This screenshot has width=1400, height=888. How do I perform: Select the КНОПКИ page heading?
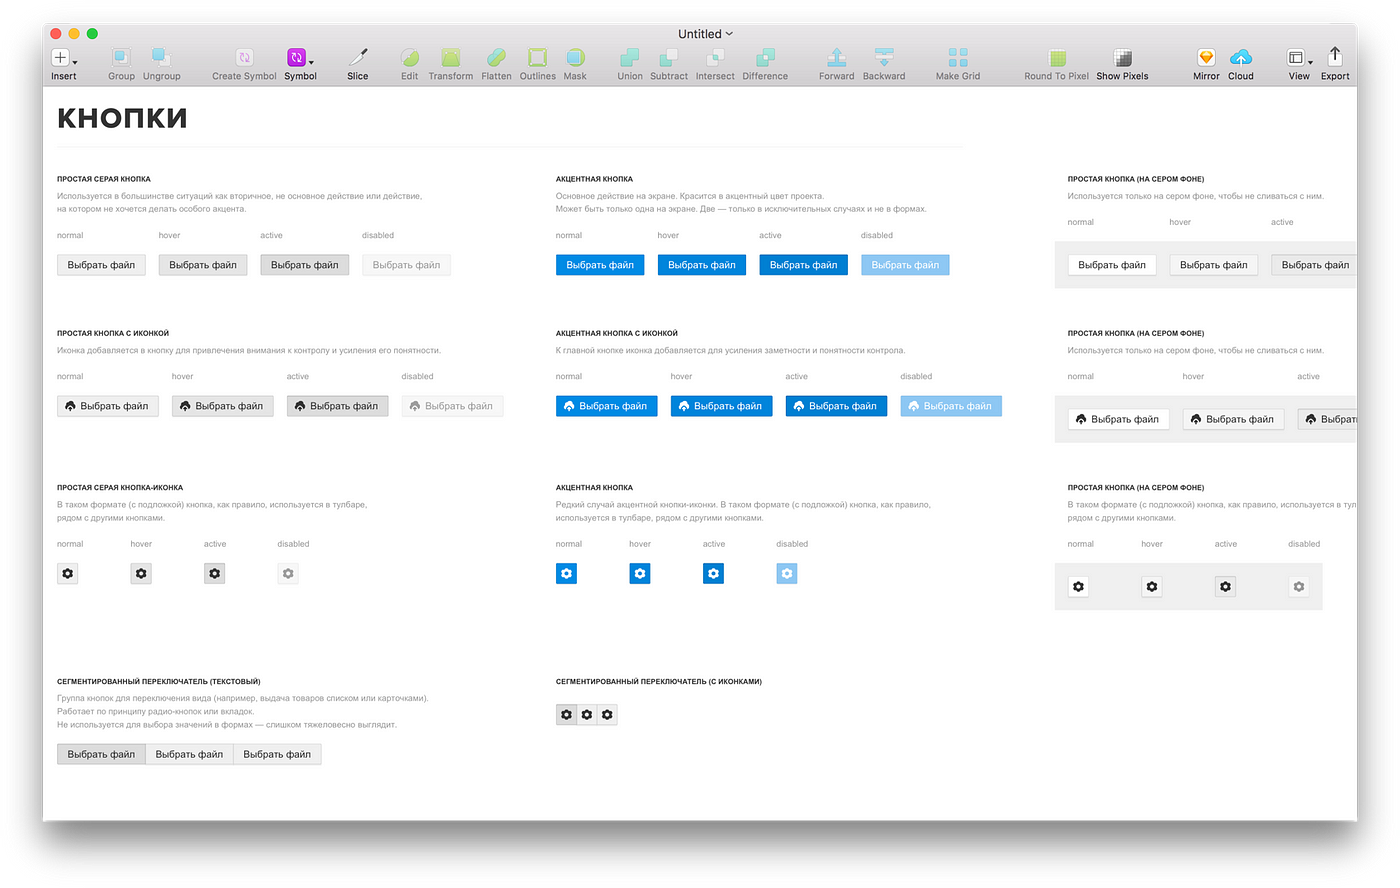pos(122,118)
